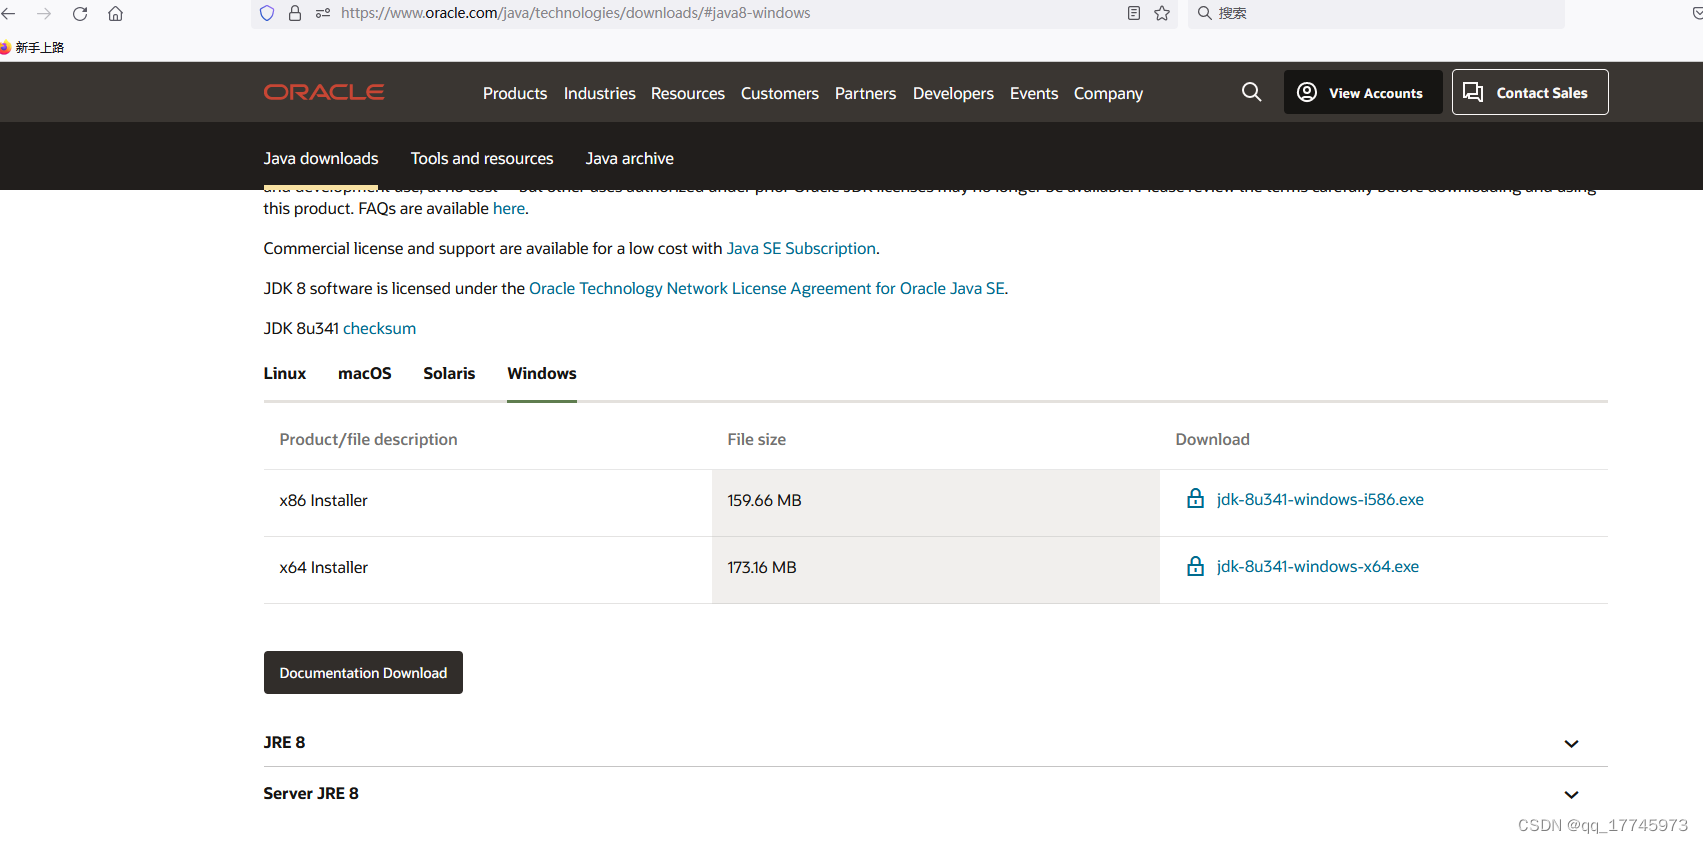Screen dimensions: 1703x843
Task: Click the browser forward arrow
Action: [x=44, y=14]
